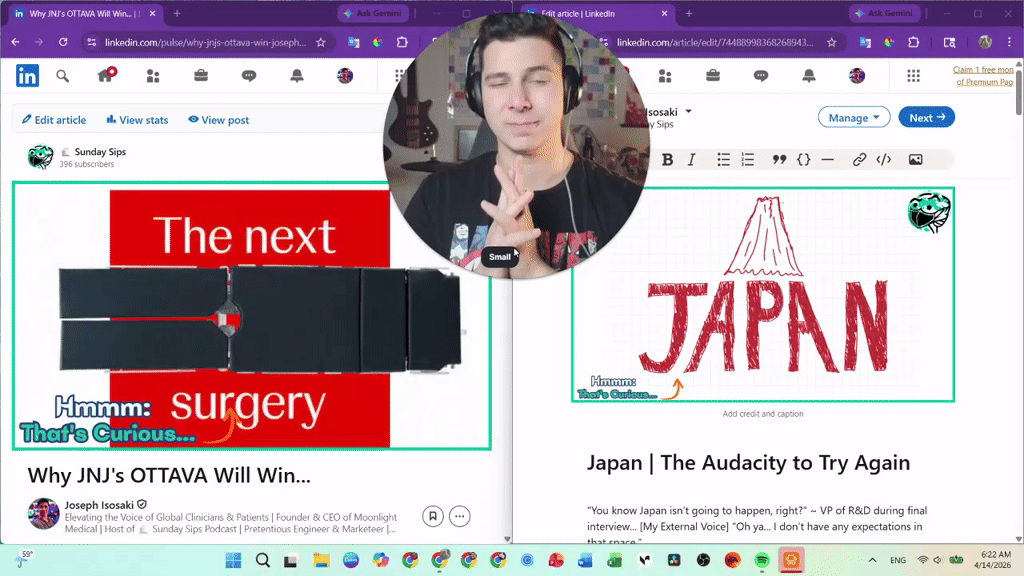Open Spotify from taskbar

(762, 560)
